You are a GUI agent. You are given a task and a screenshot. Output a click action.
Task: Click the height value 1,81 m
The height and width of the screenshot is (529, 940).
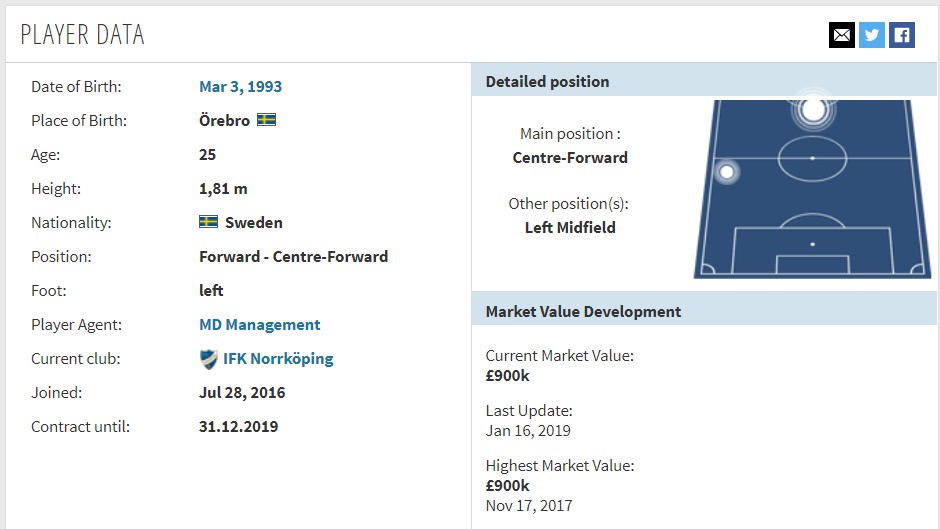[x=223, y=189]
